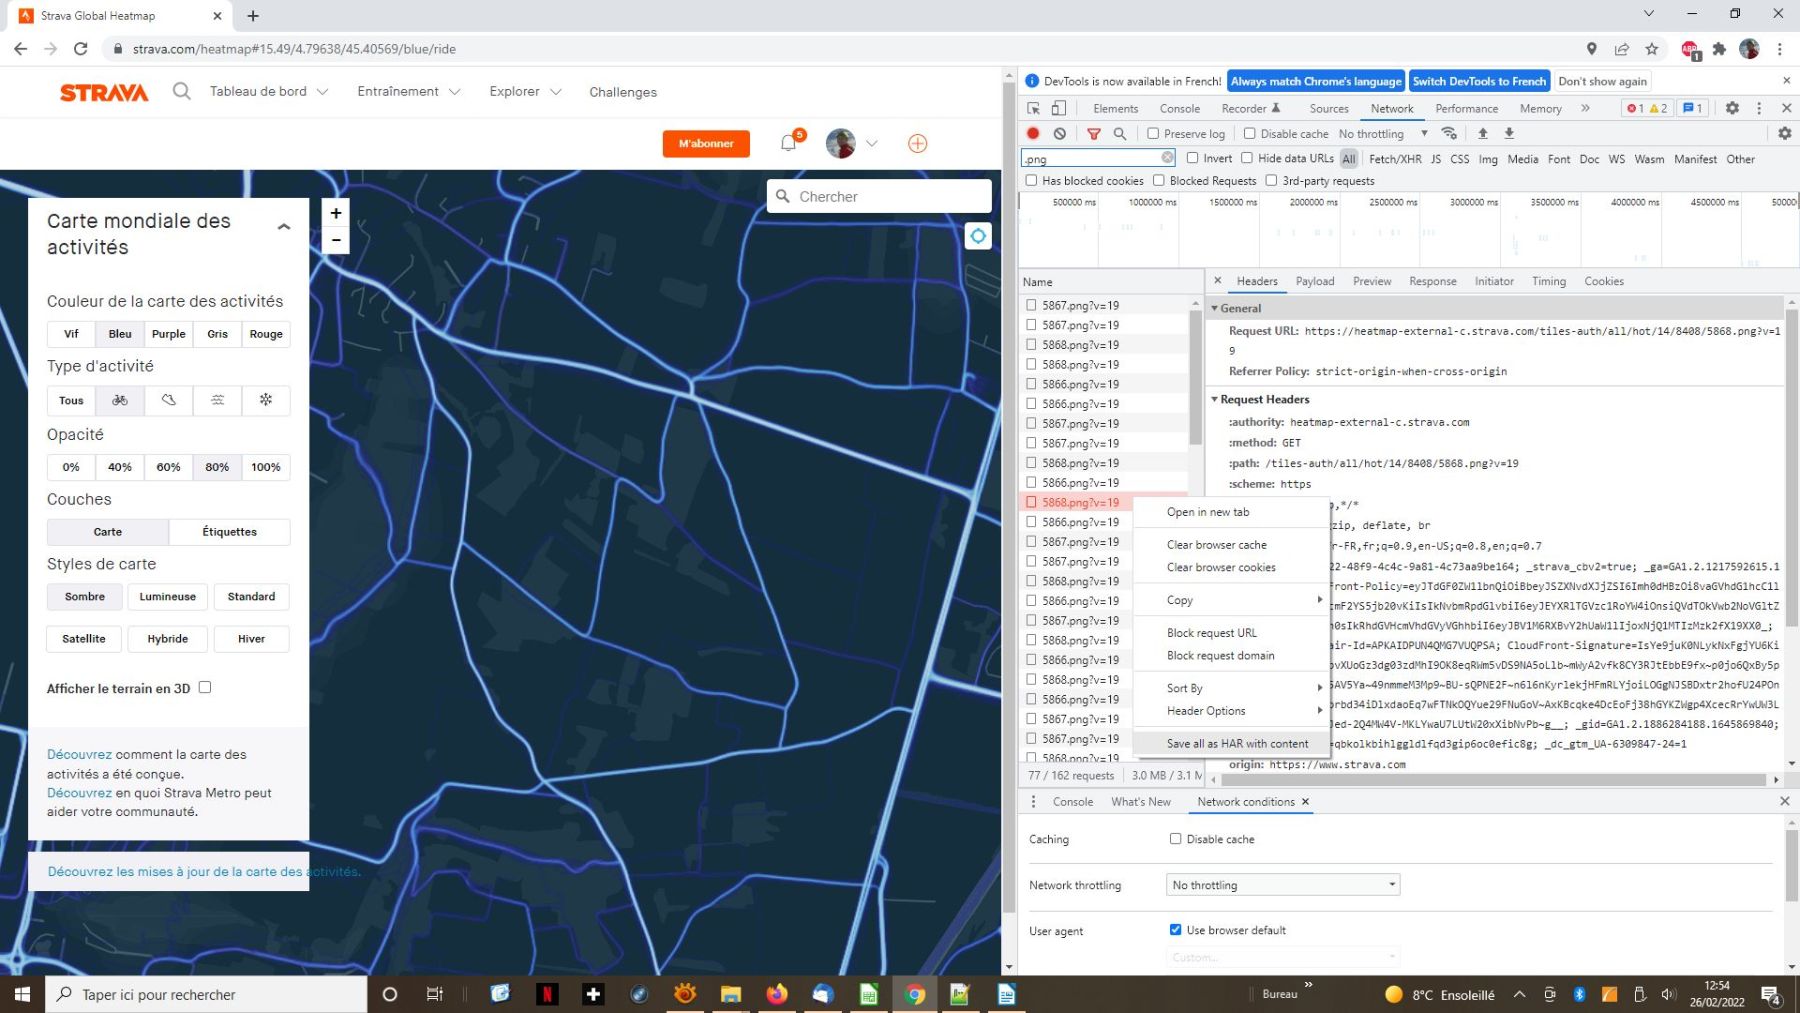The image size is (1800, 1013).
Task: Clear the network log
Action: (x=1060, y=134)
